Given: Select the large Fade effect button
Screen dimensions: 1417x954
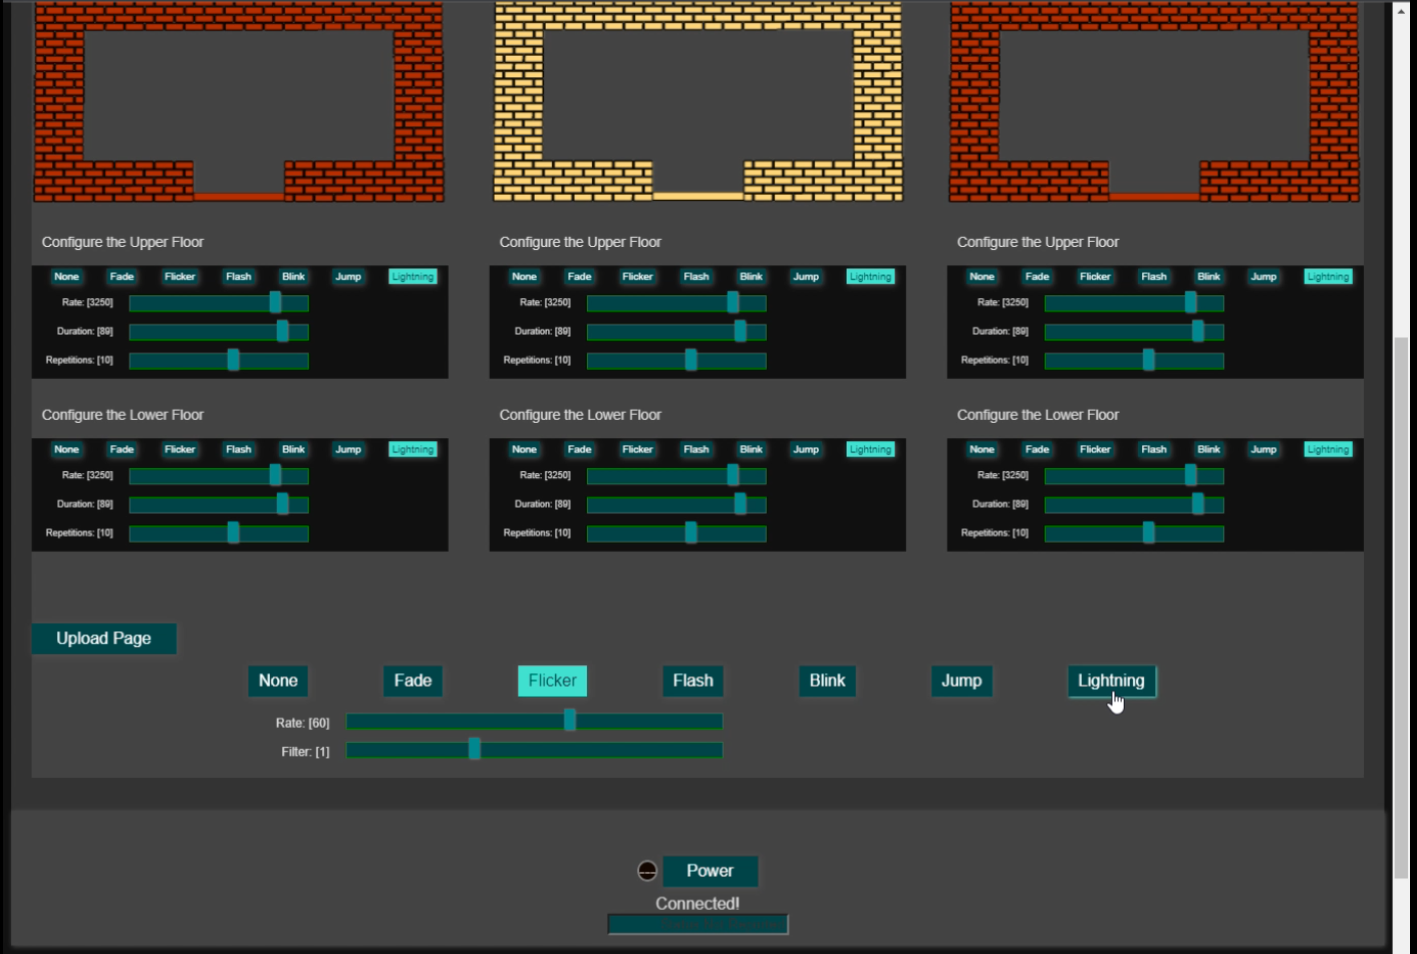Looking at the screenshot, I should 412,681.
